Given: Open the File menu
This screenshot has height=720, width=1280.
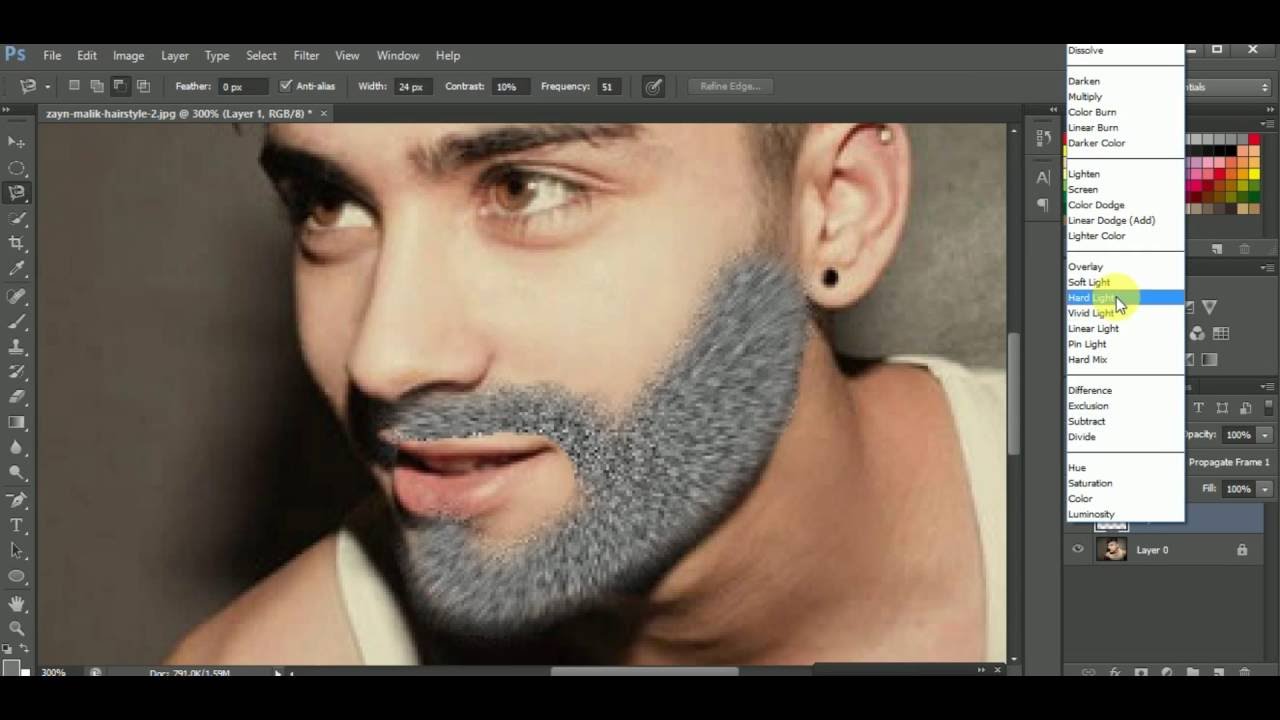Looking at the screenshot, I should click(x=52, y=55).
